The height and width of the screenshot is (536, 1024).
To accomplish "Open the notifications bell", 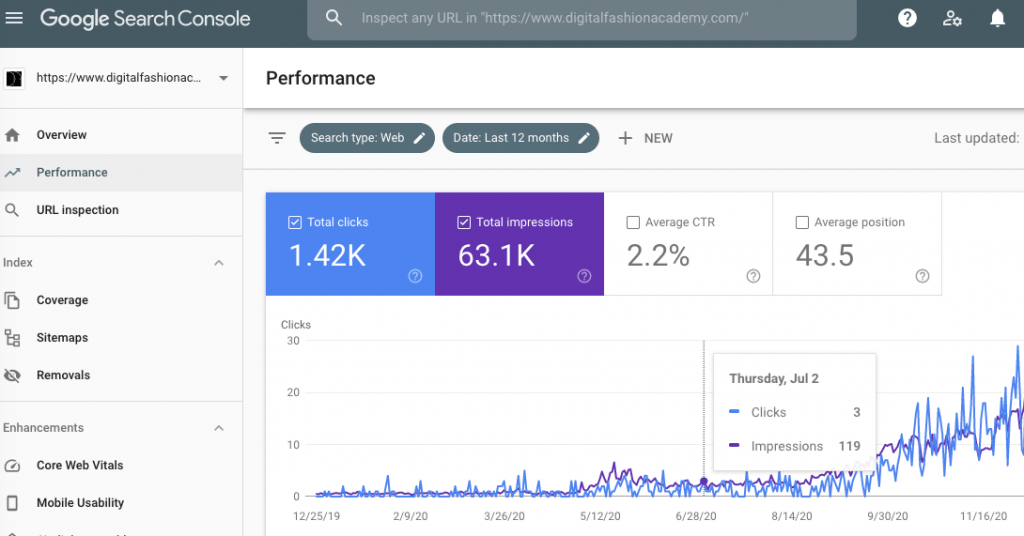I will click(997, 18).
